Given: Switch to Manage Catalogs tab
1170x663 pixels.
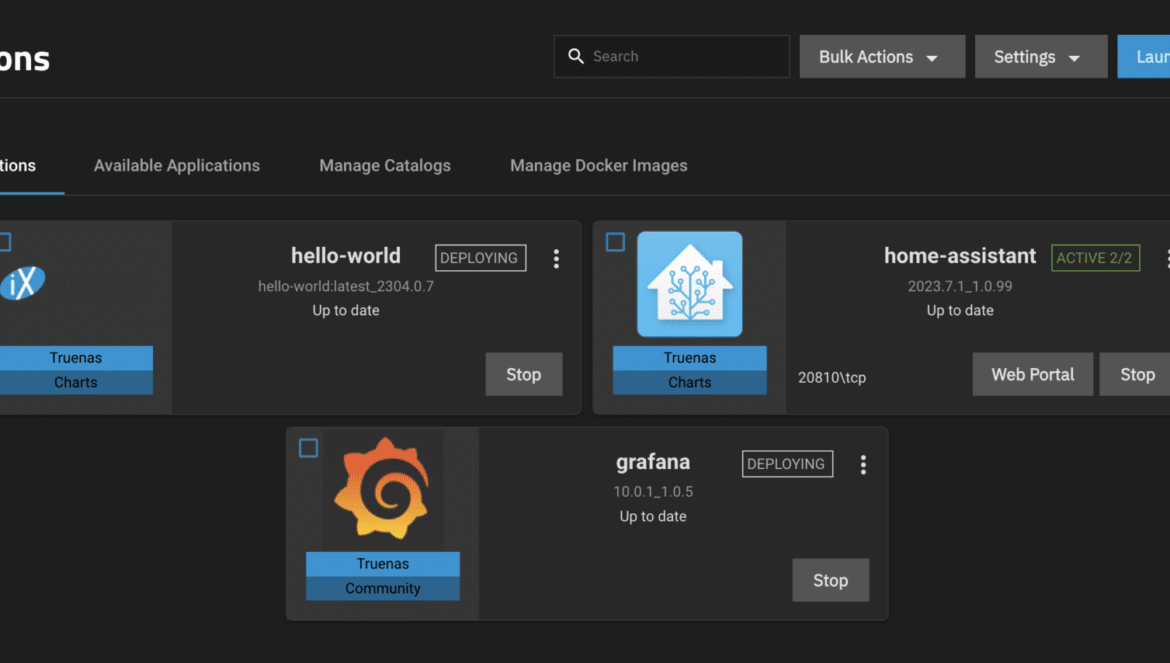Looking at the screenshot, I should pyautogui.click(x=385, y=166).
